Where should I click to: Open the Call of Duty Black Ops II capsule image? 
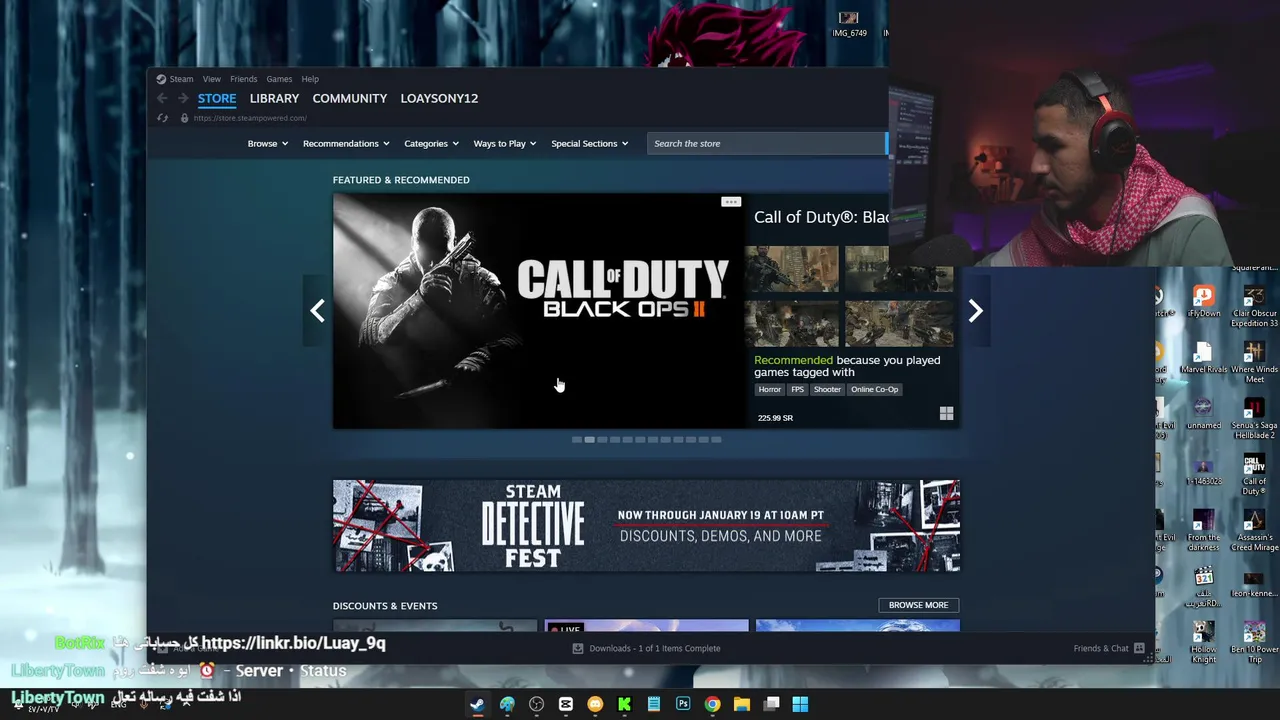click(539, 311)
